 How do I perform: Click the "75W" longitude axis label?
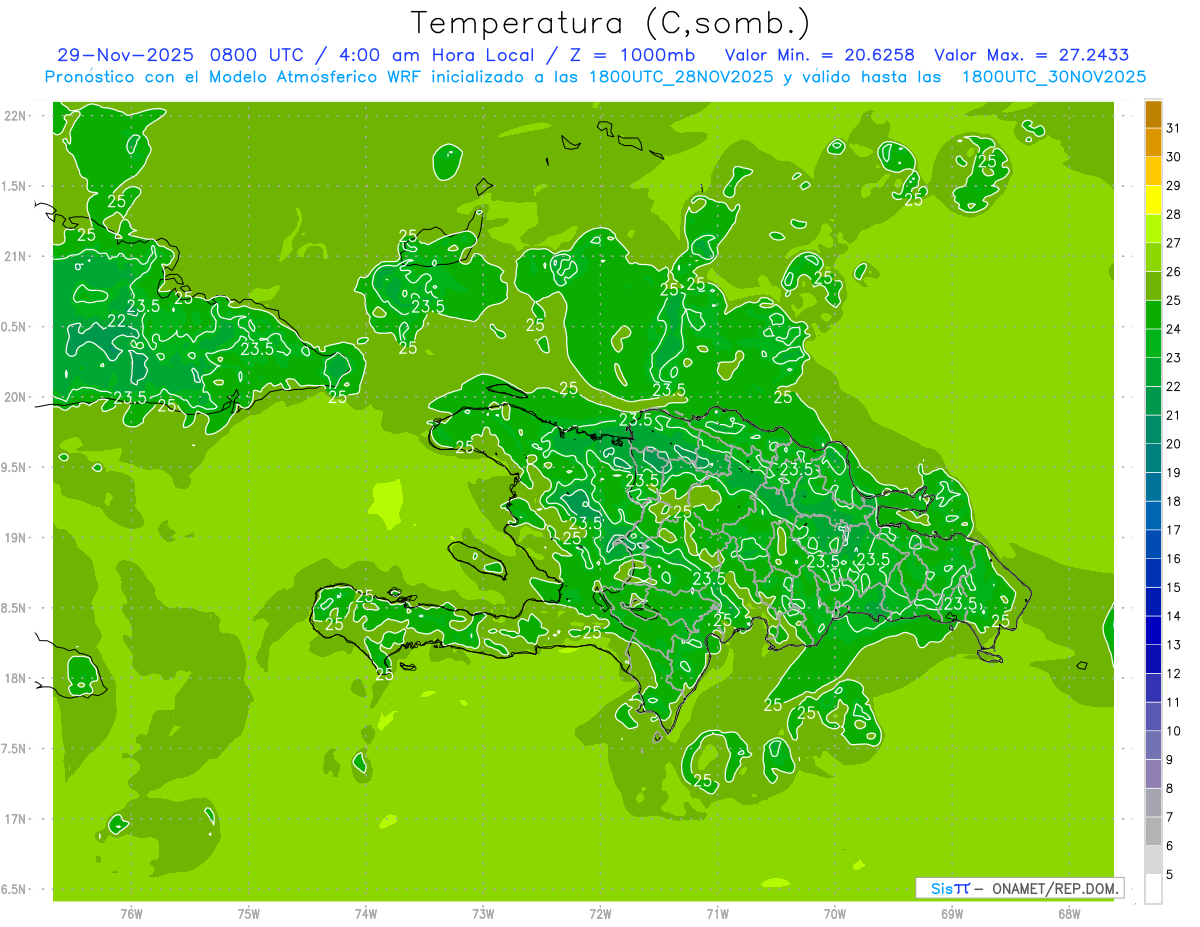click(x=249, y=914)
